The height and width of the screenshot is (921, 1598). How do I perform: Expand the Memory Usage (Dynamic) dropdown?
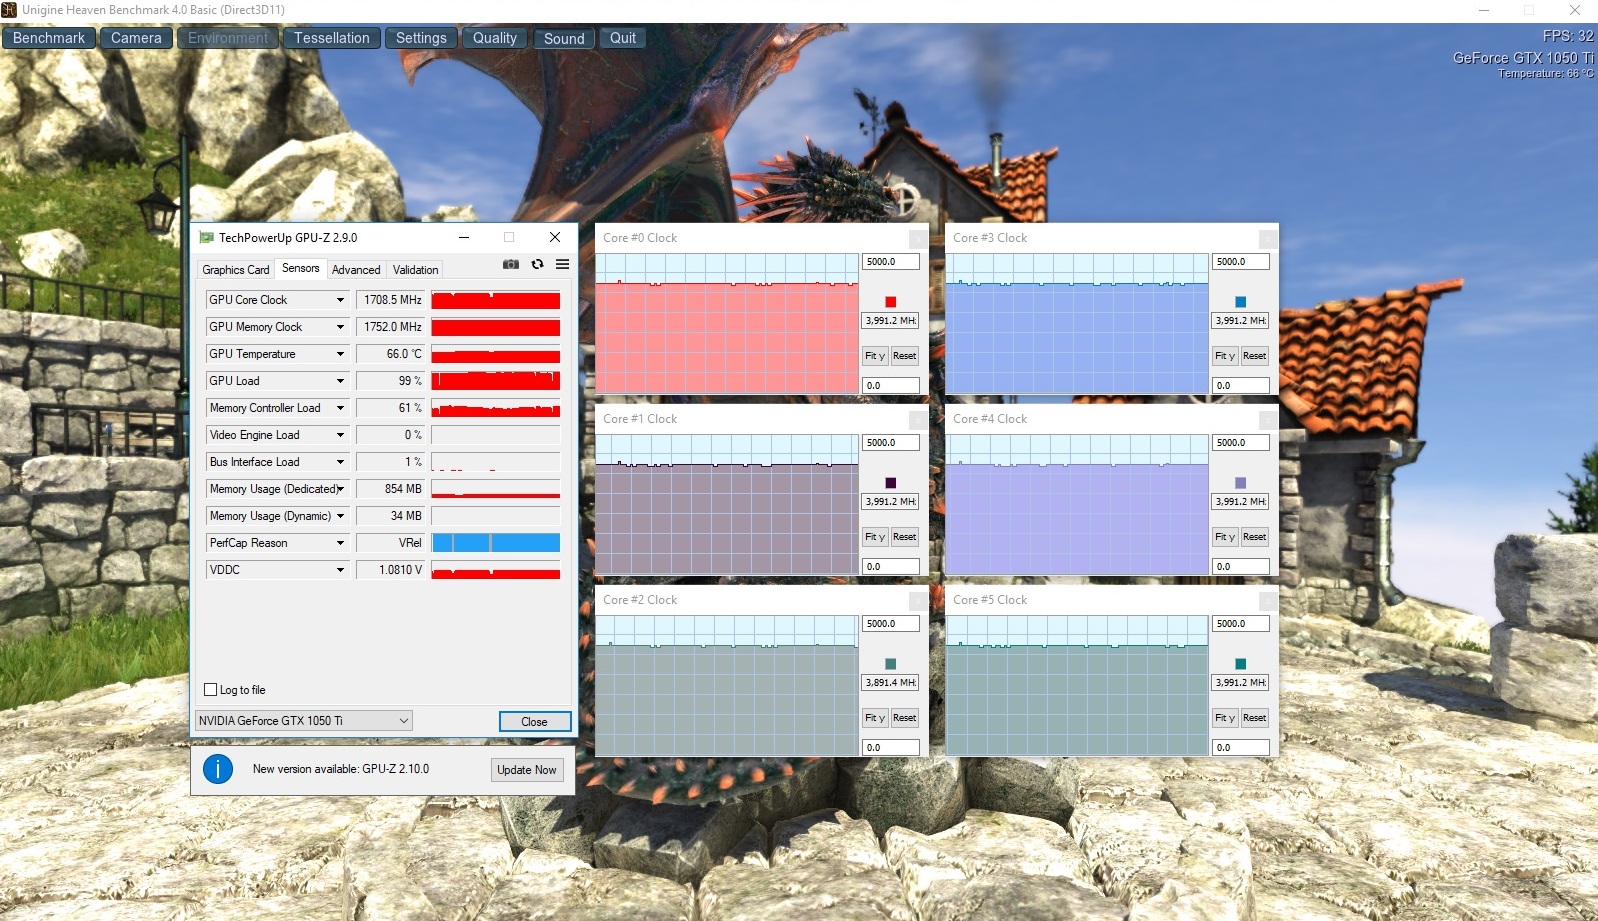click(x=340, y=516)
